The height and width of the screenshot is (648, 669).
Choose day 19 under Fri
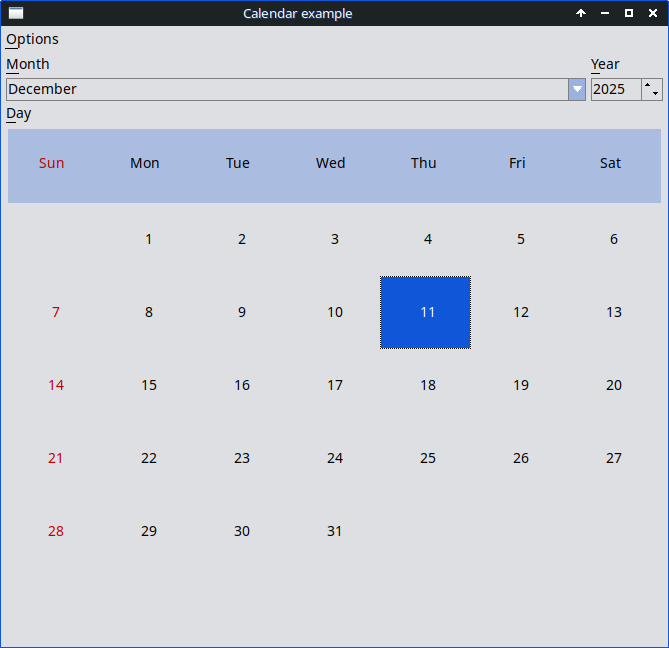coord(521,385)
